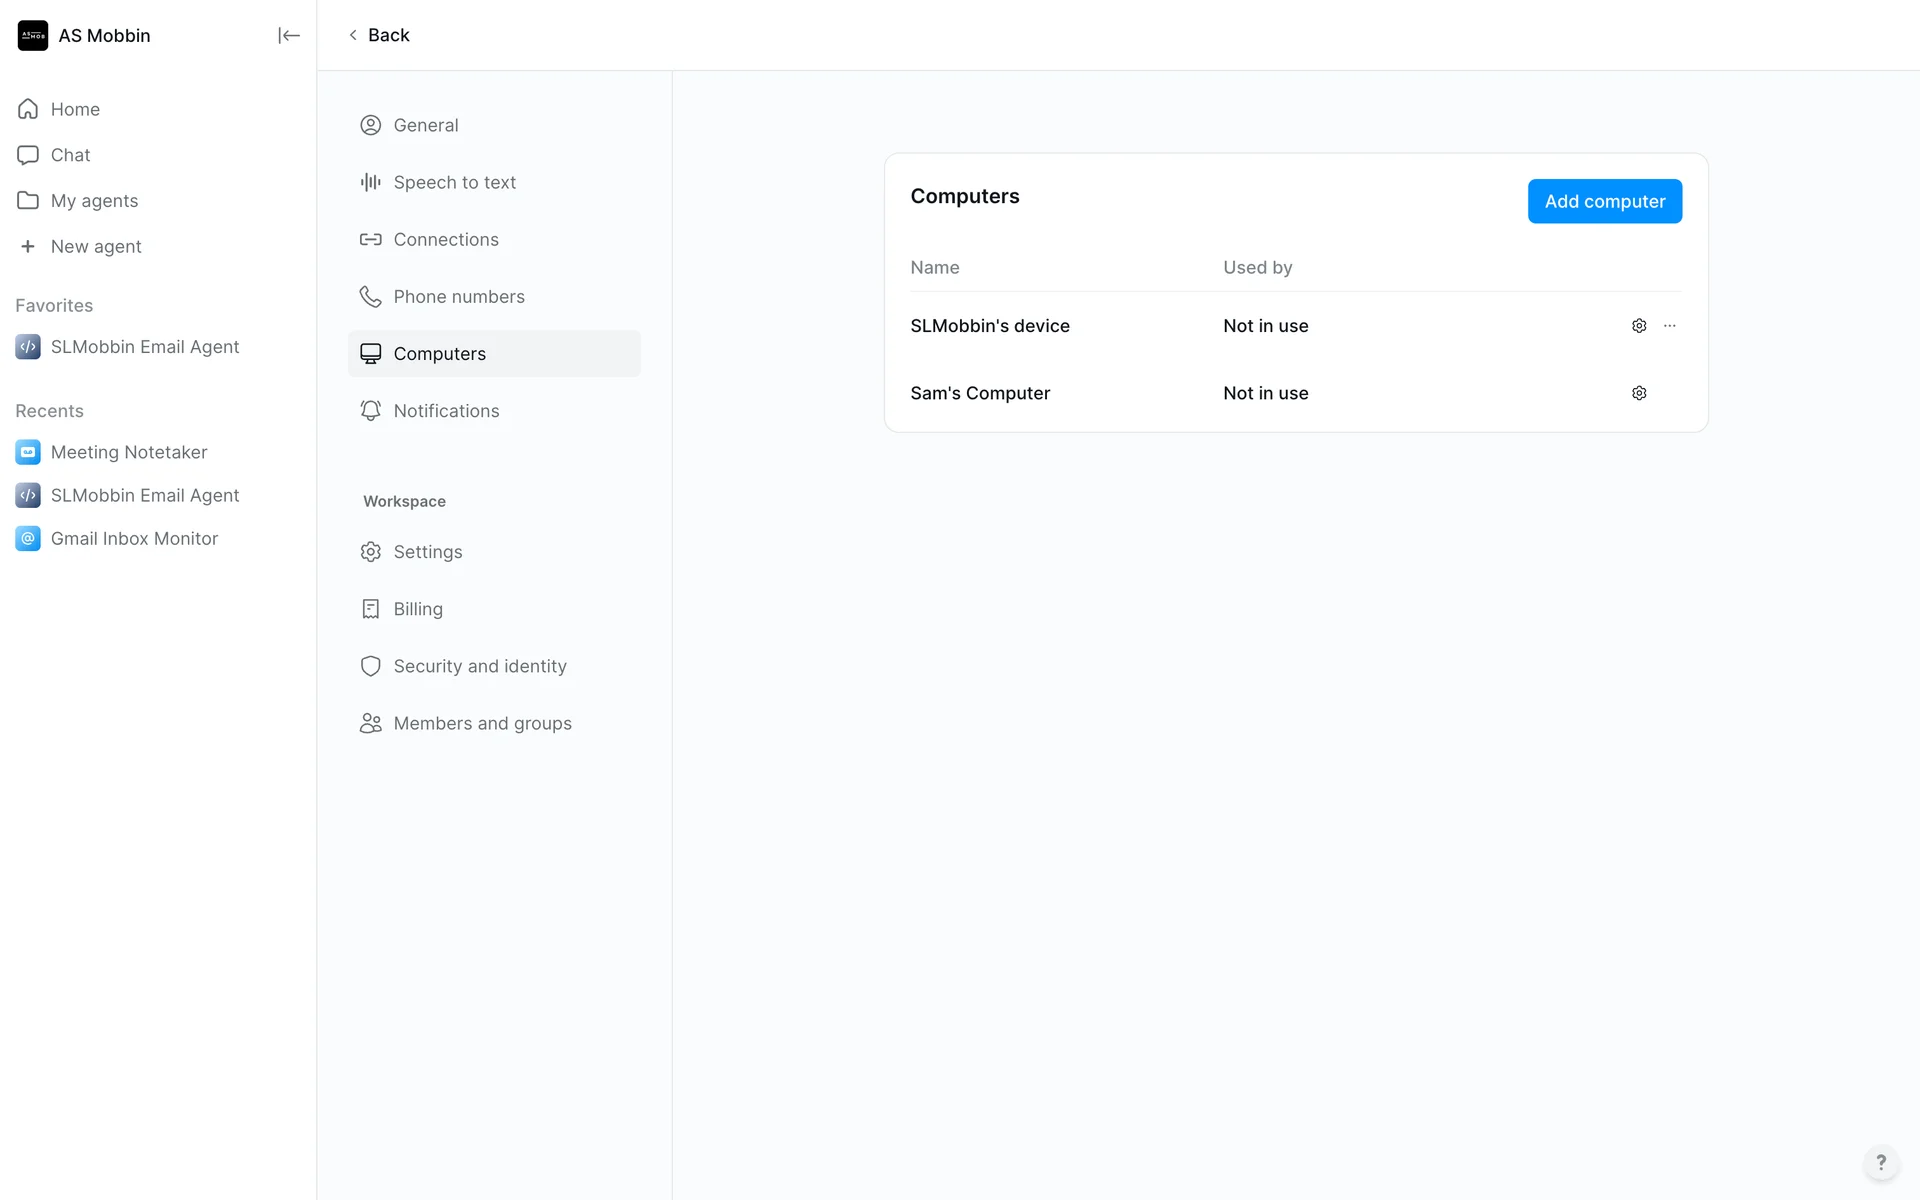Open Members and groups page
The height and width of the screenshot is (1200, 1920).
pyautogui.click(x=482, y=723)
